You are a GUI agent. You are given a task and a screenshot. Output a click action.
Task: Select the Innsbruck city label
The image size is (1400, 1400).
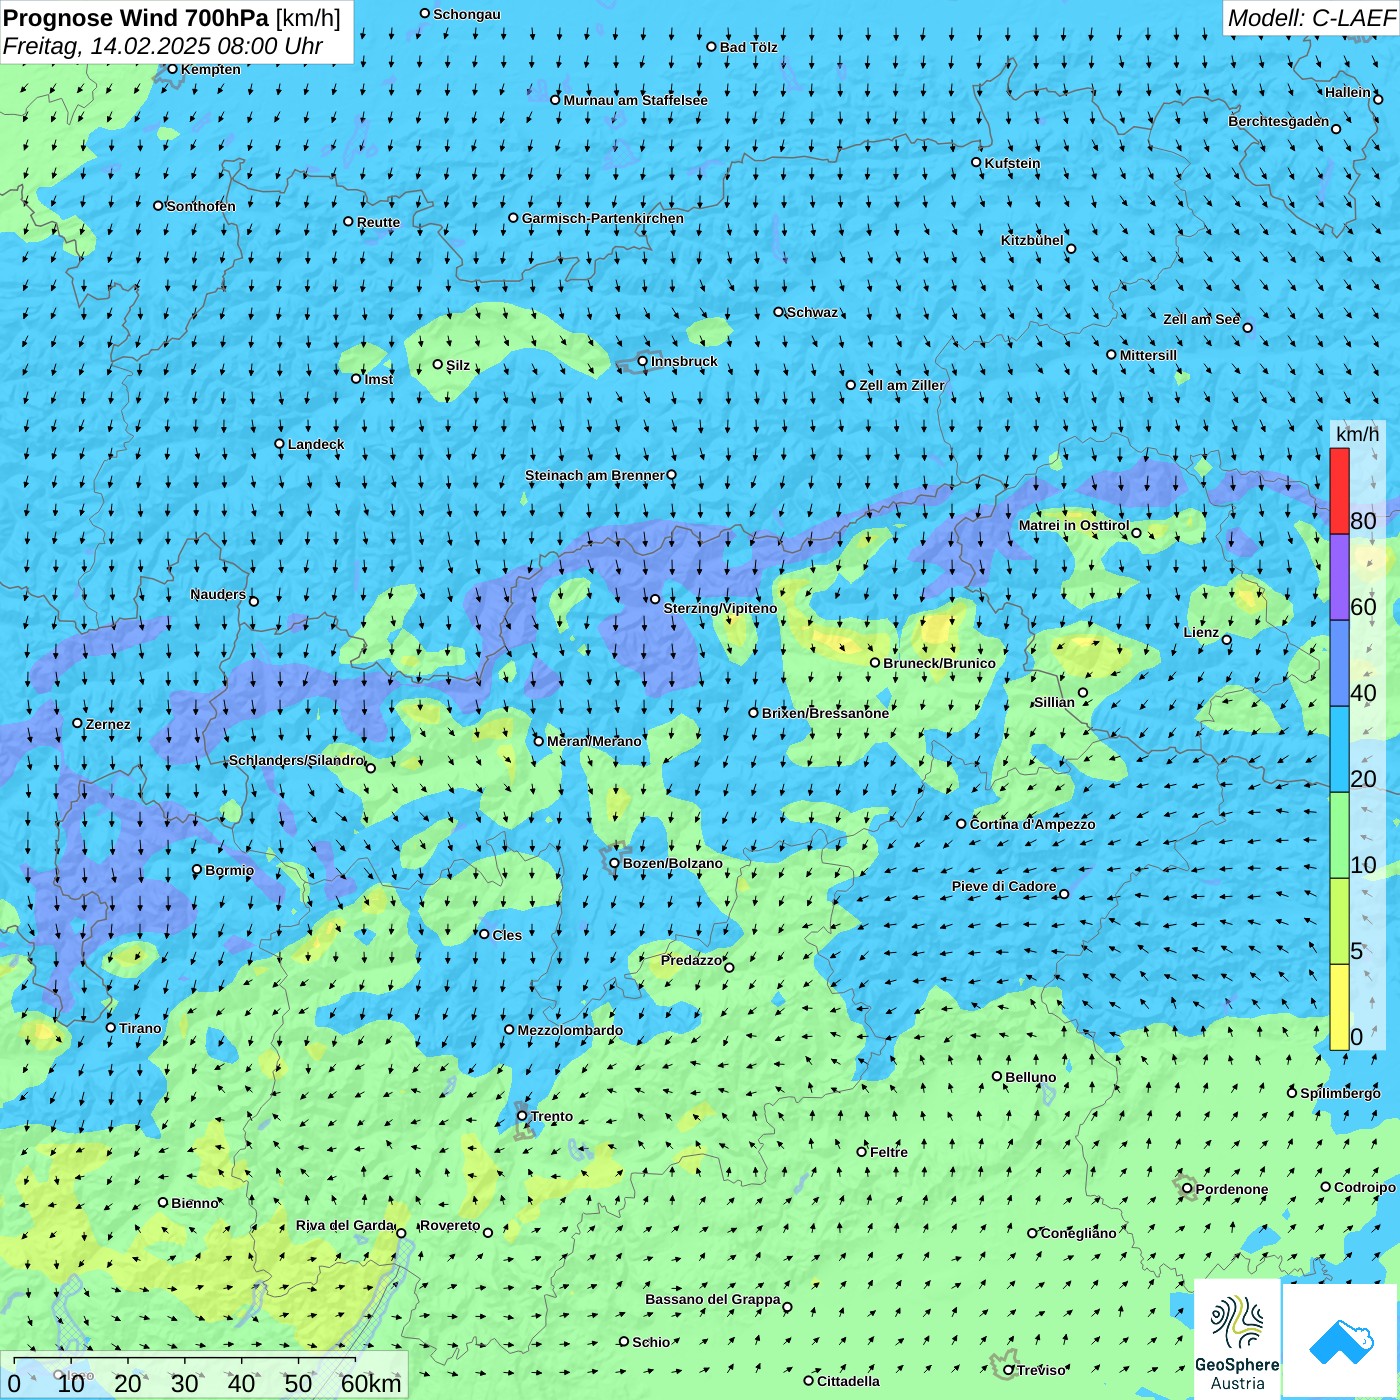pos(684,361)
